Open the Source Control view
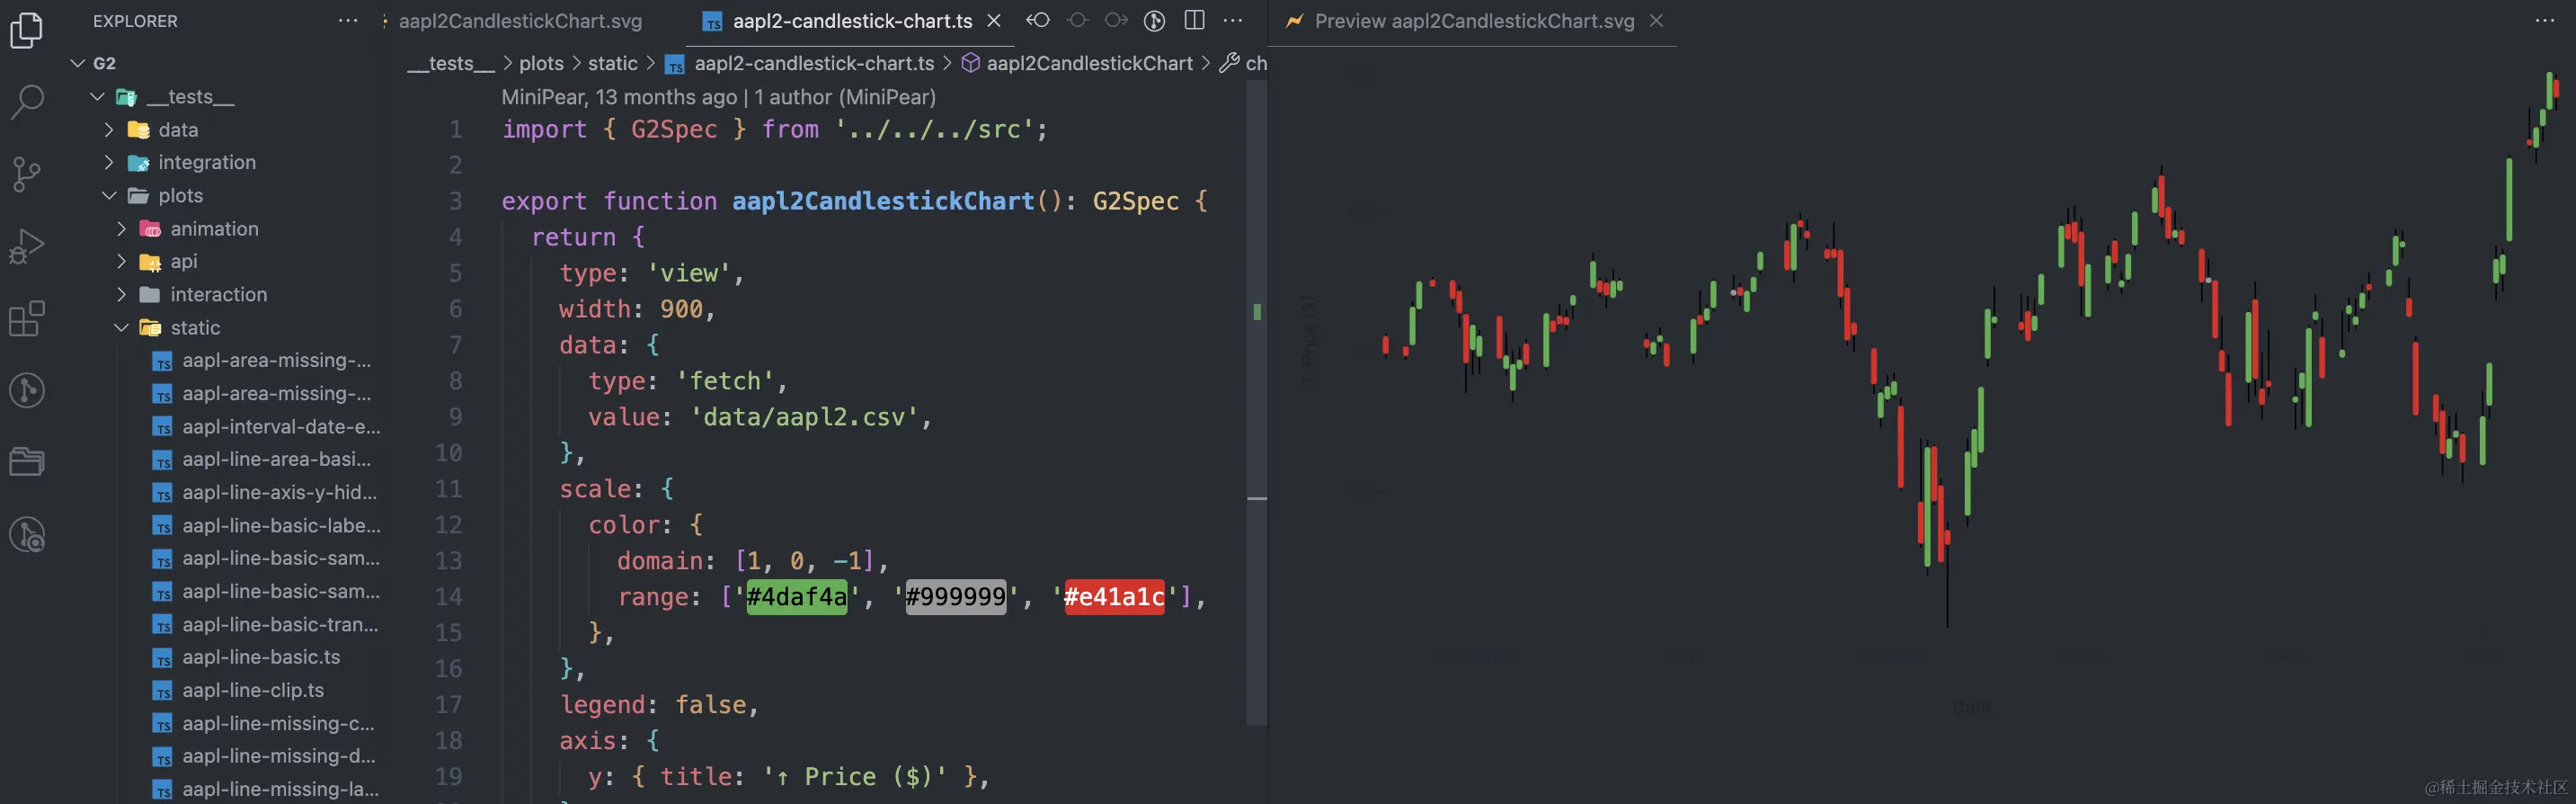2576x804 pixels. 27,173
